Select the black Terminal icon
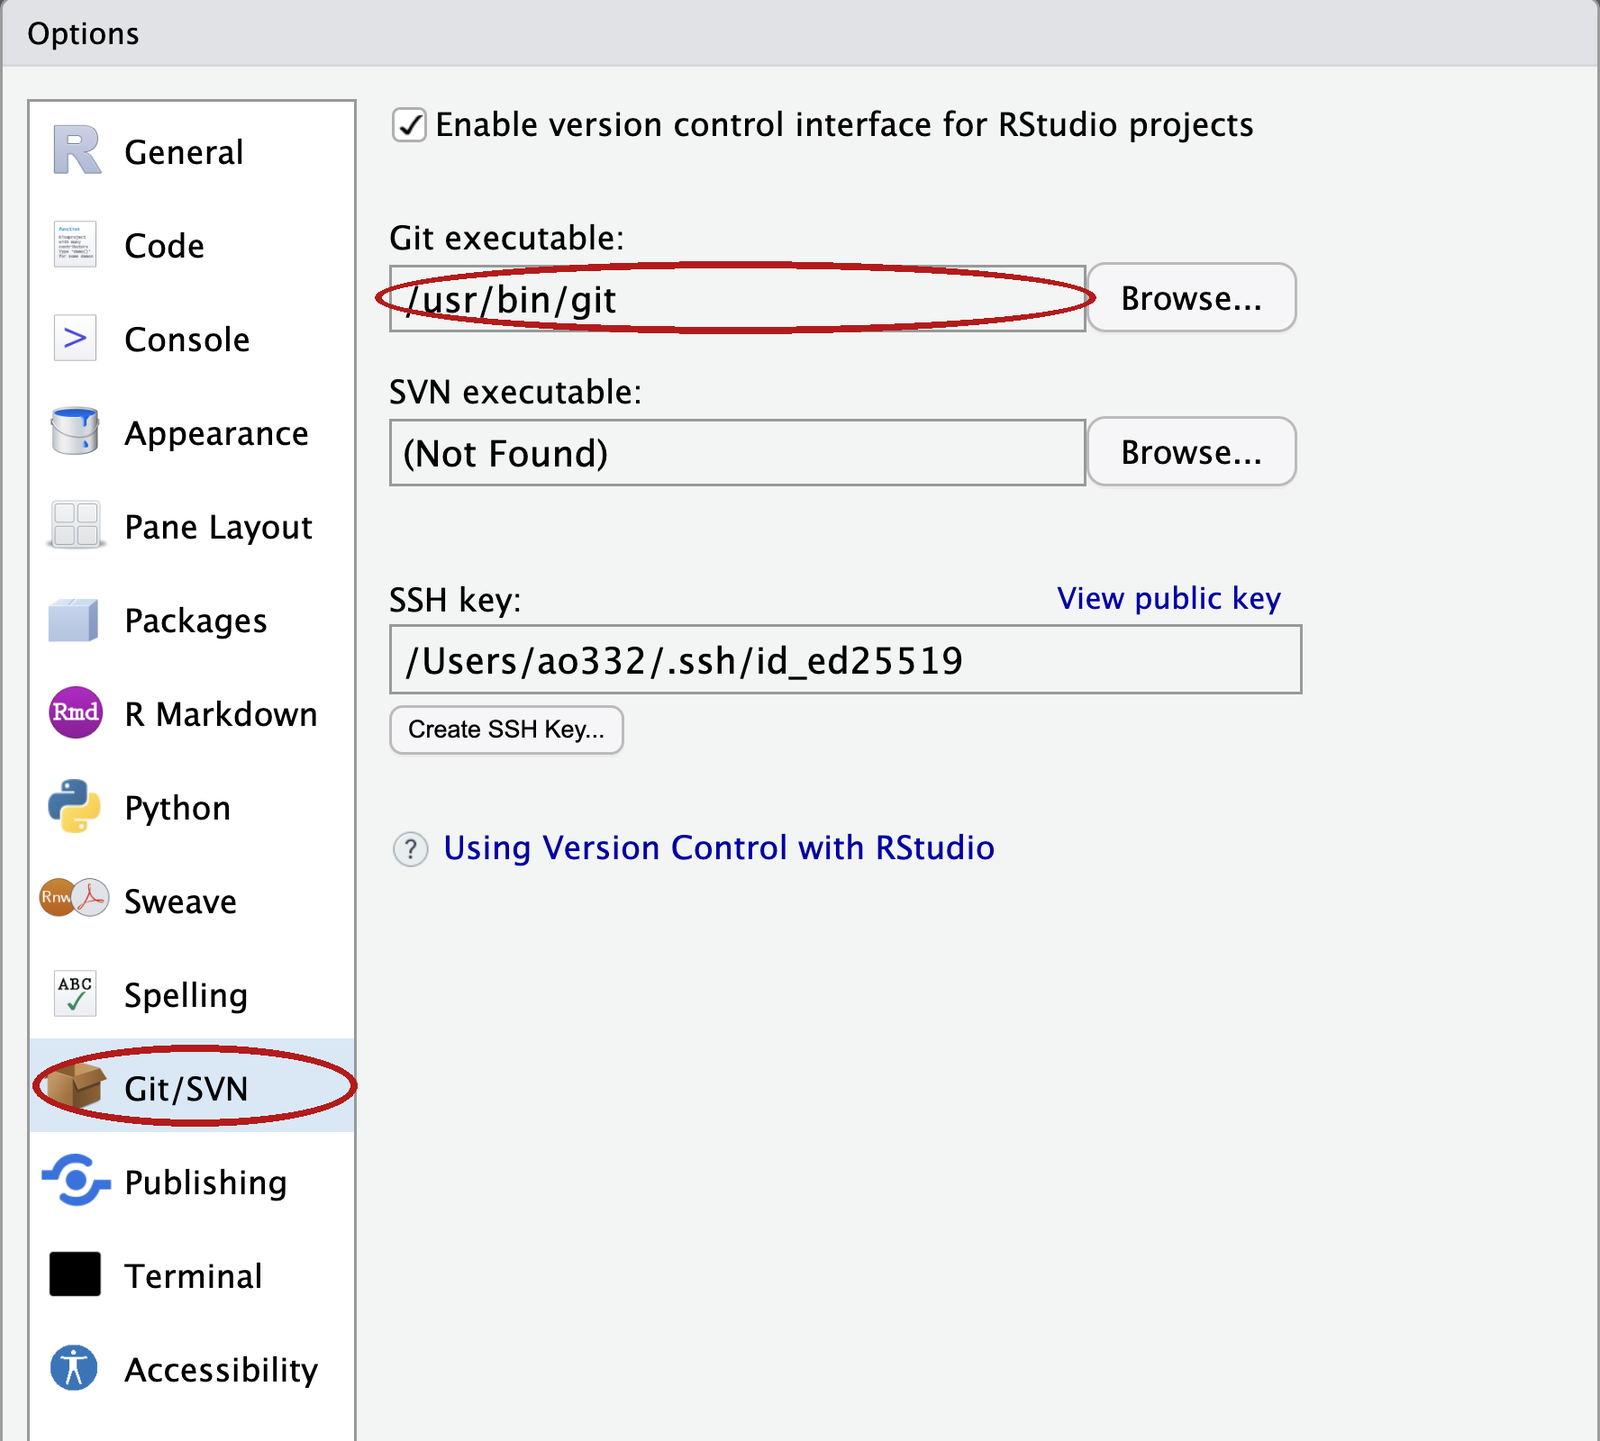The width and height of the screenshot is (1600, 1441). click(75, 1274)
